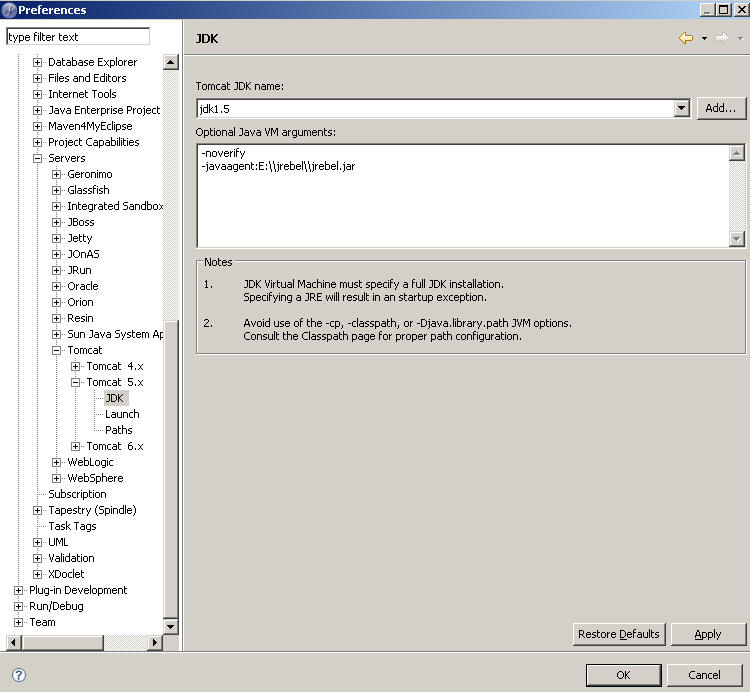Screen dimensions: 750x692
Task: Select the WebSphere tree item
Action: [x=95, y=478]
